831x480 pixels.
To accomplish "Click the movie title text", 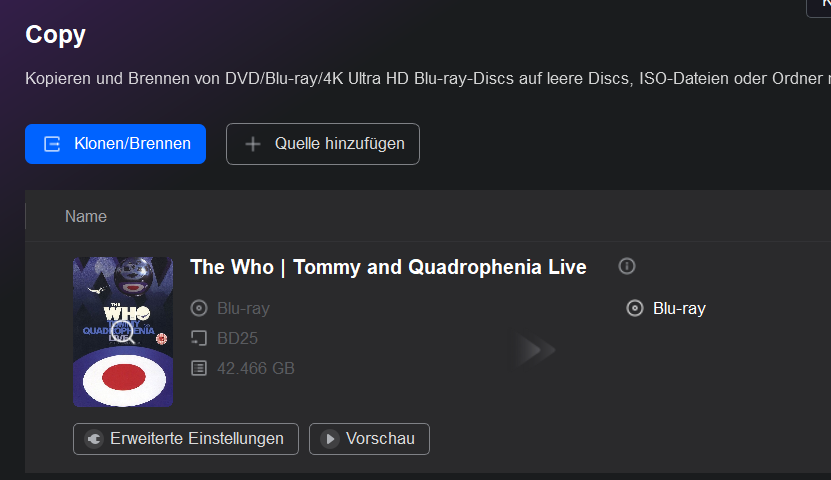I will (388, 267).
